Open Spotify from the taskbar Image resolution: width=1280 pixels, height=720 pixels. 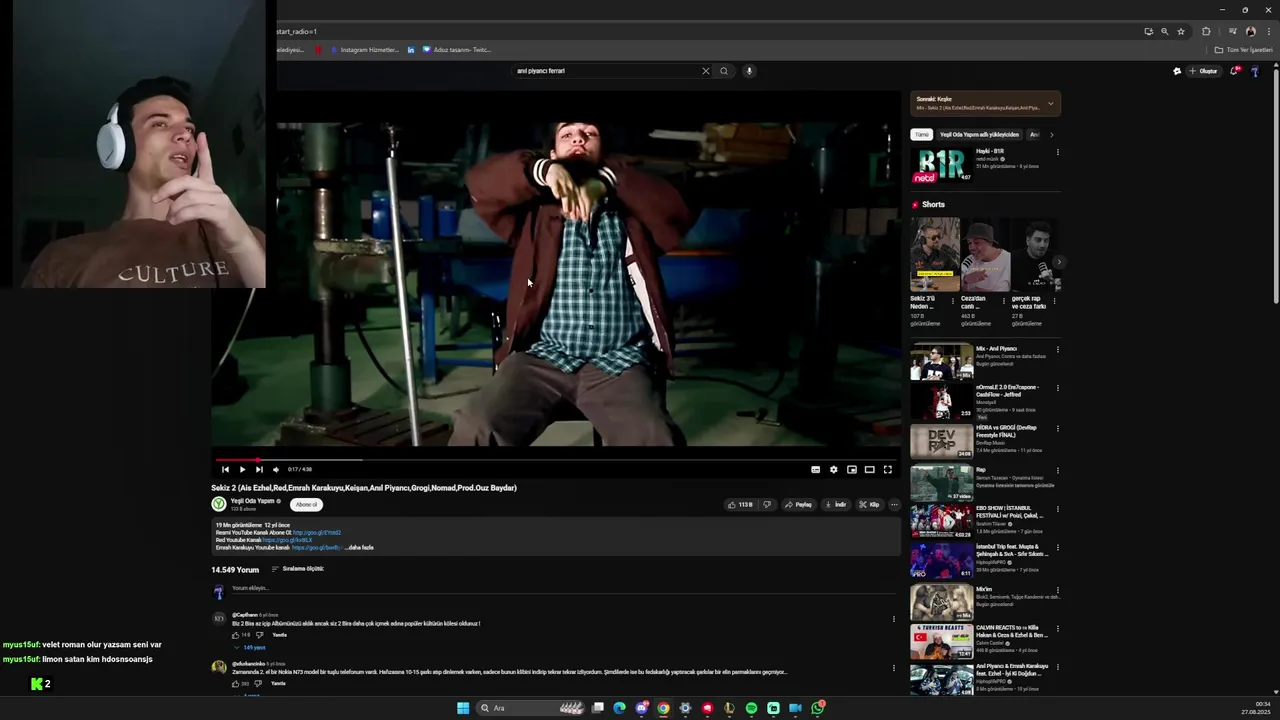(x=751, y=708)
